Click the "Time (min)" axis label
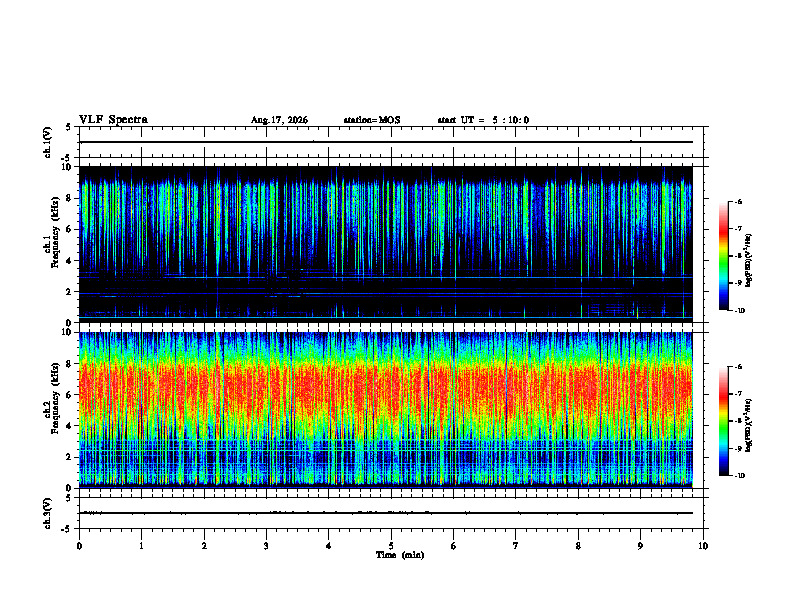 click(x=400, y=555)
